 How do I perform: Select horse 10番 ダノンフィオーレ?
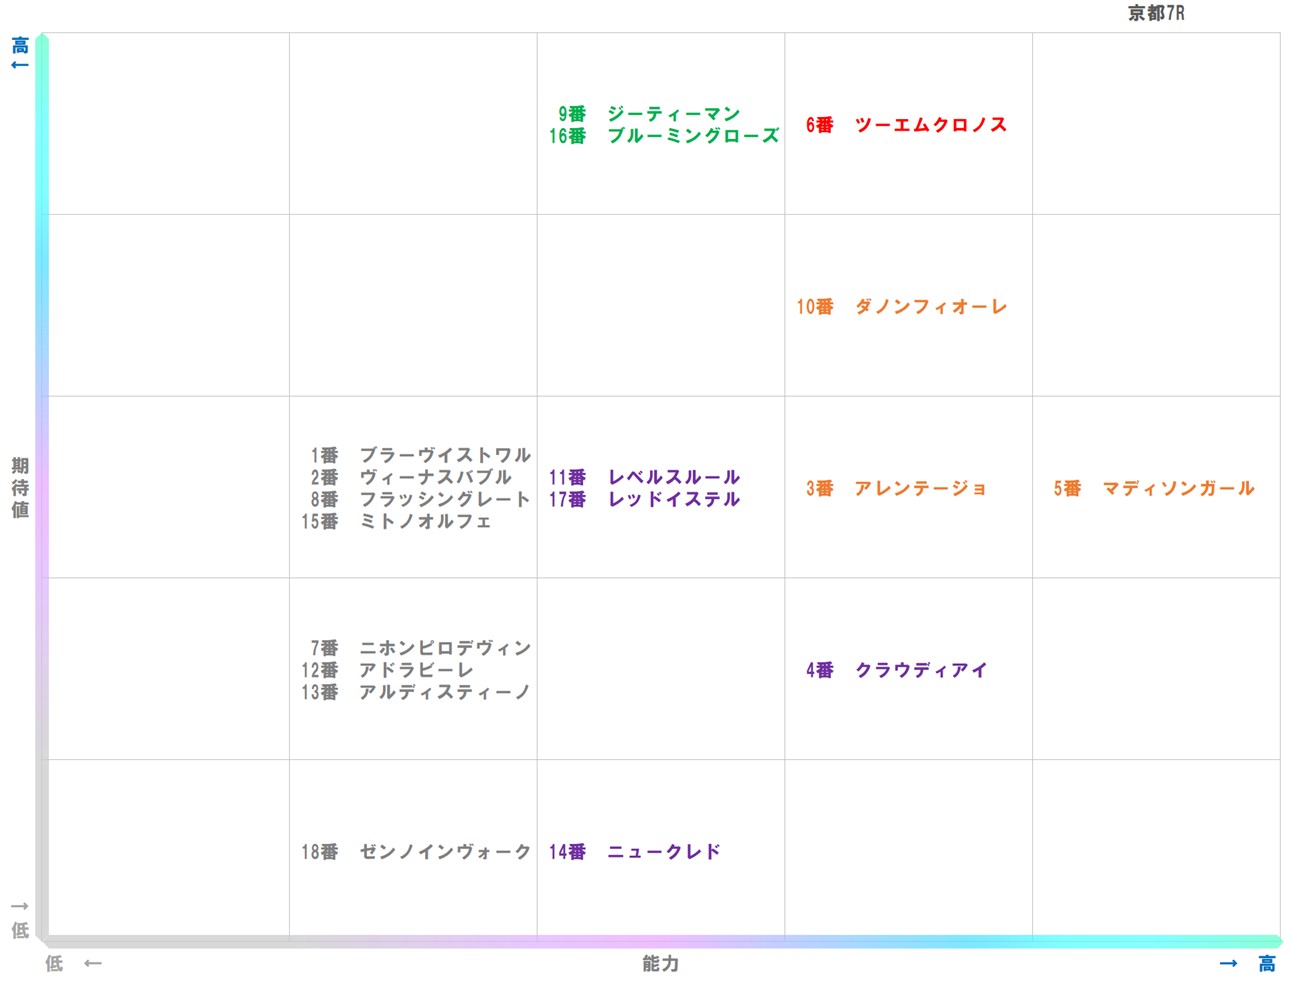pyautogui.click(x=903, y=306)
